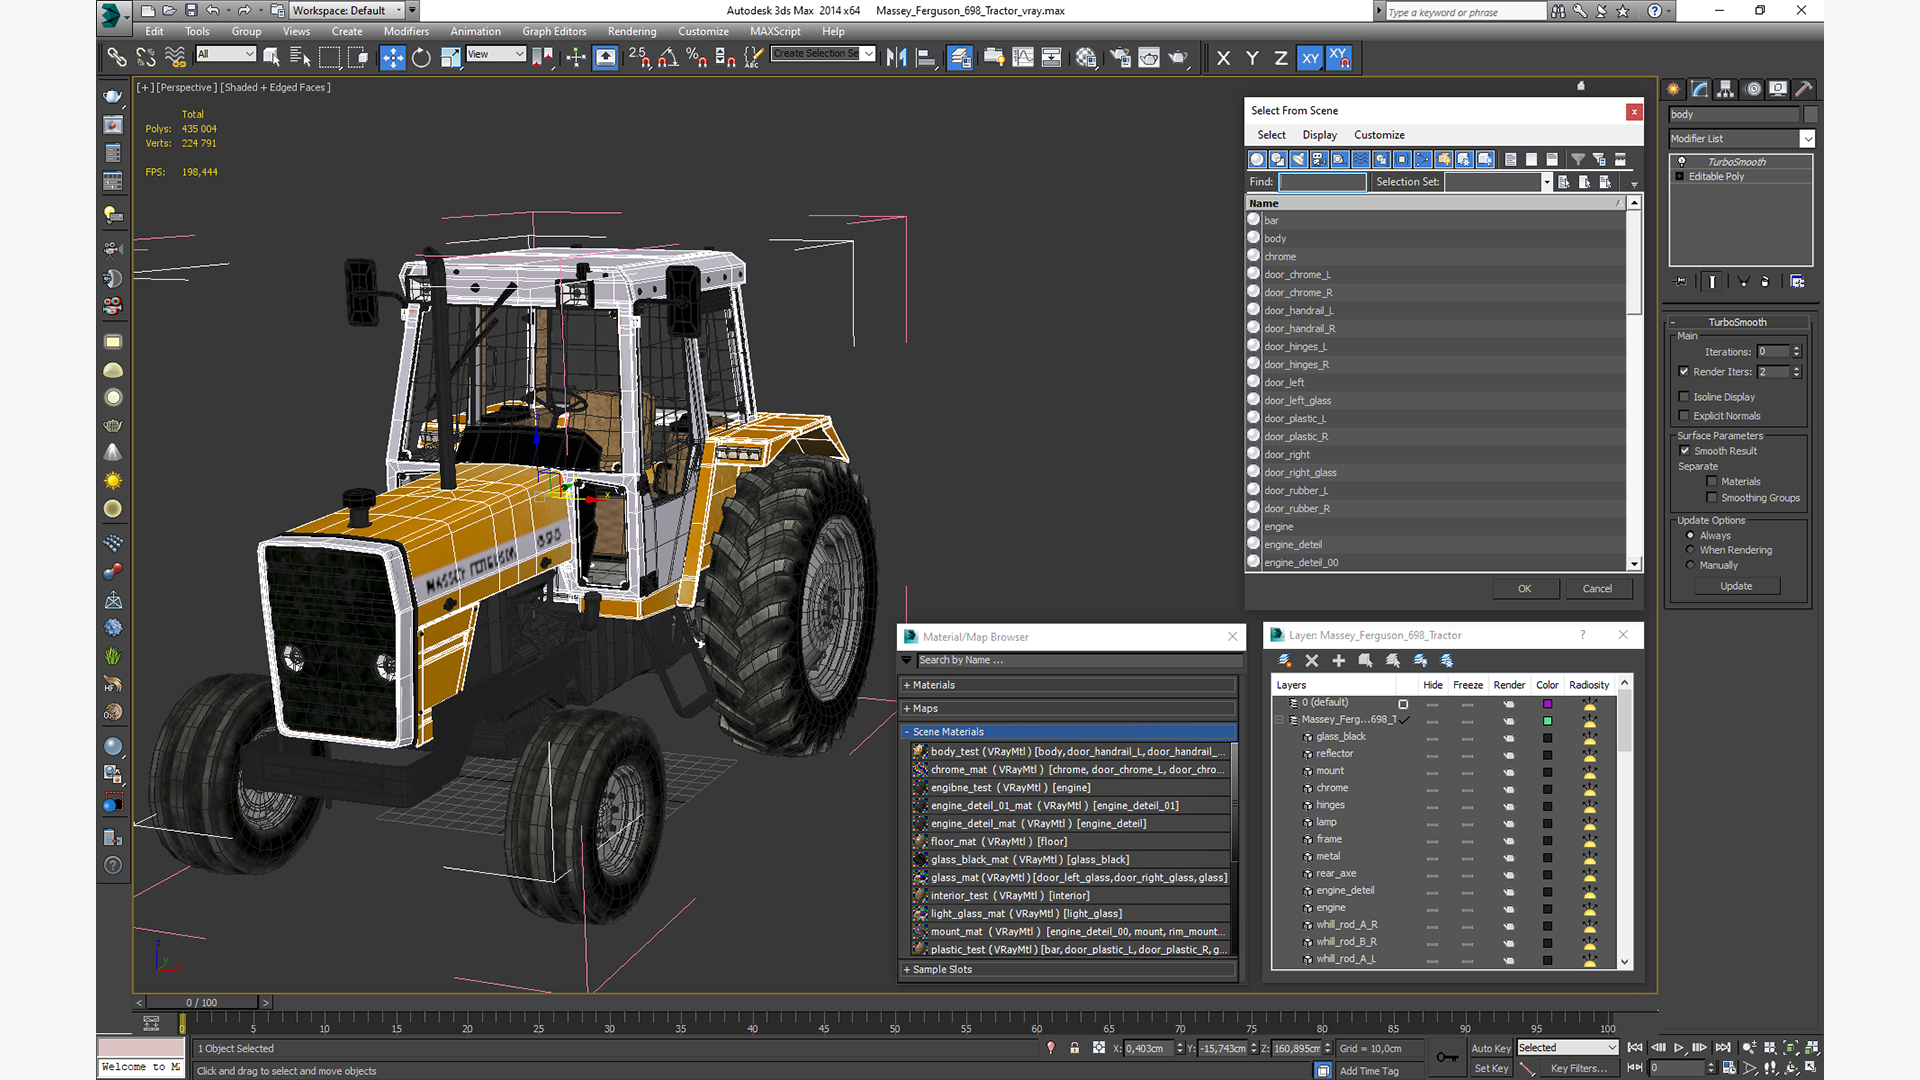1920x1080 pixels.
Task: Open Select by Name tool in main toolbar
Action: (300, 58)
